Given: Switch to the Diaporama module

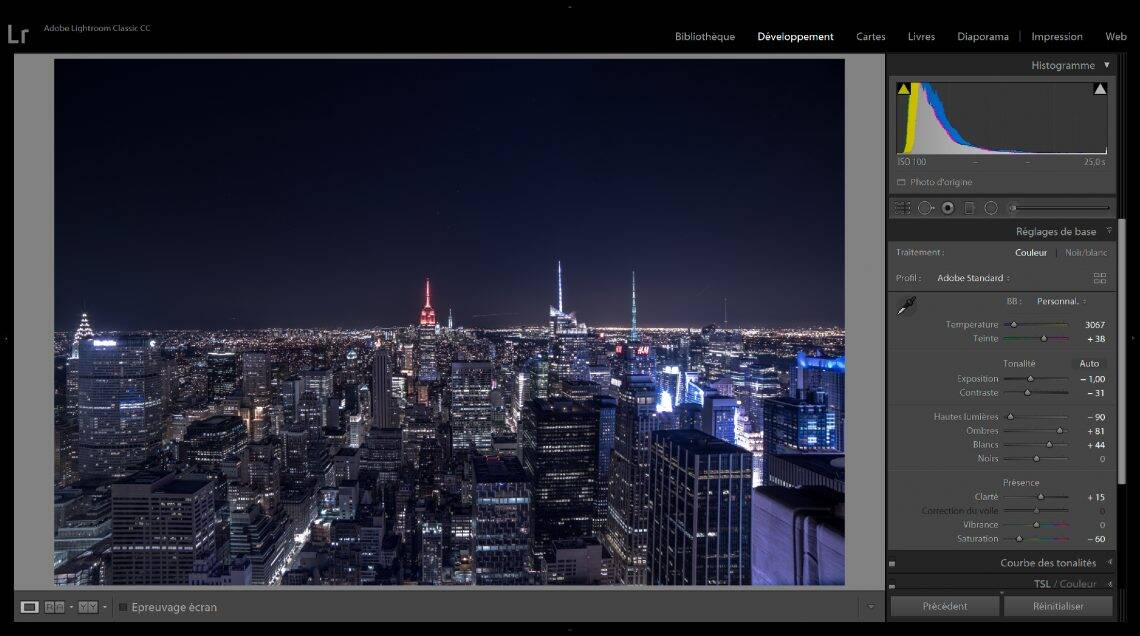Looking at the screenshot, I should click(x=983, y=36).
